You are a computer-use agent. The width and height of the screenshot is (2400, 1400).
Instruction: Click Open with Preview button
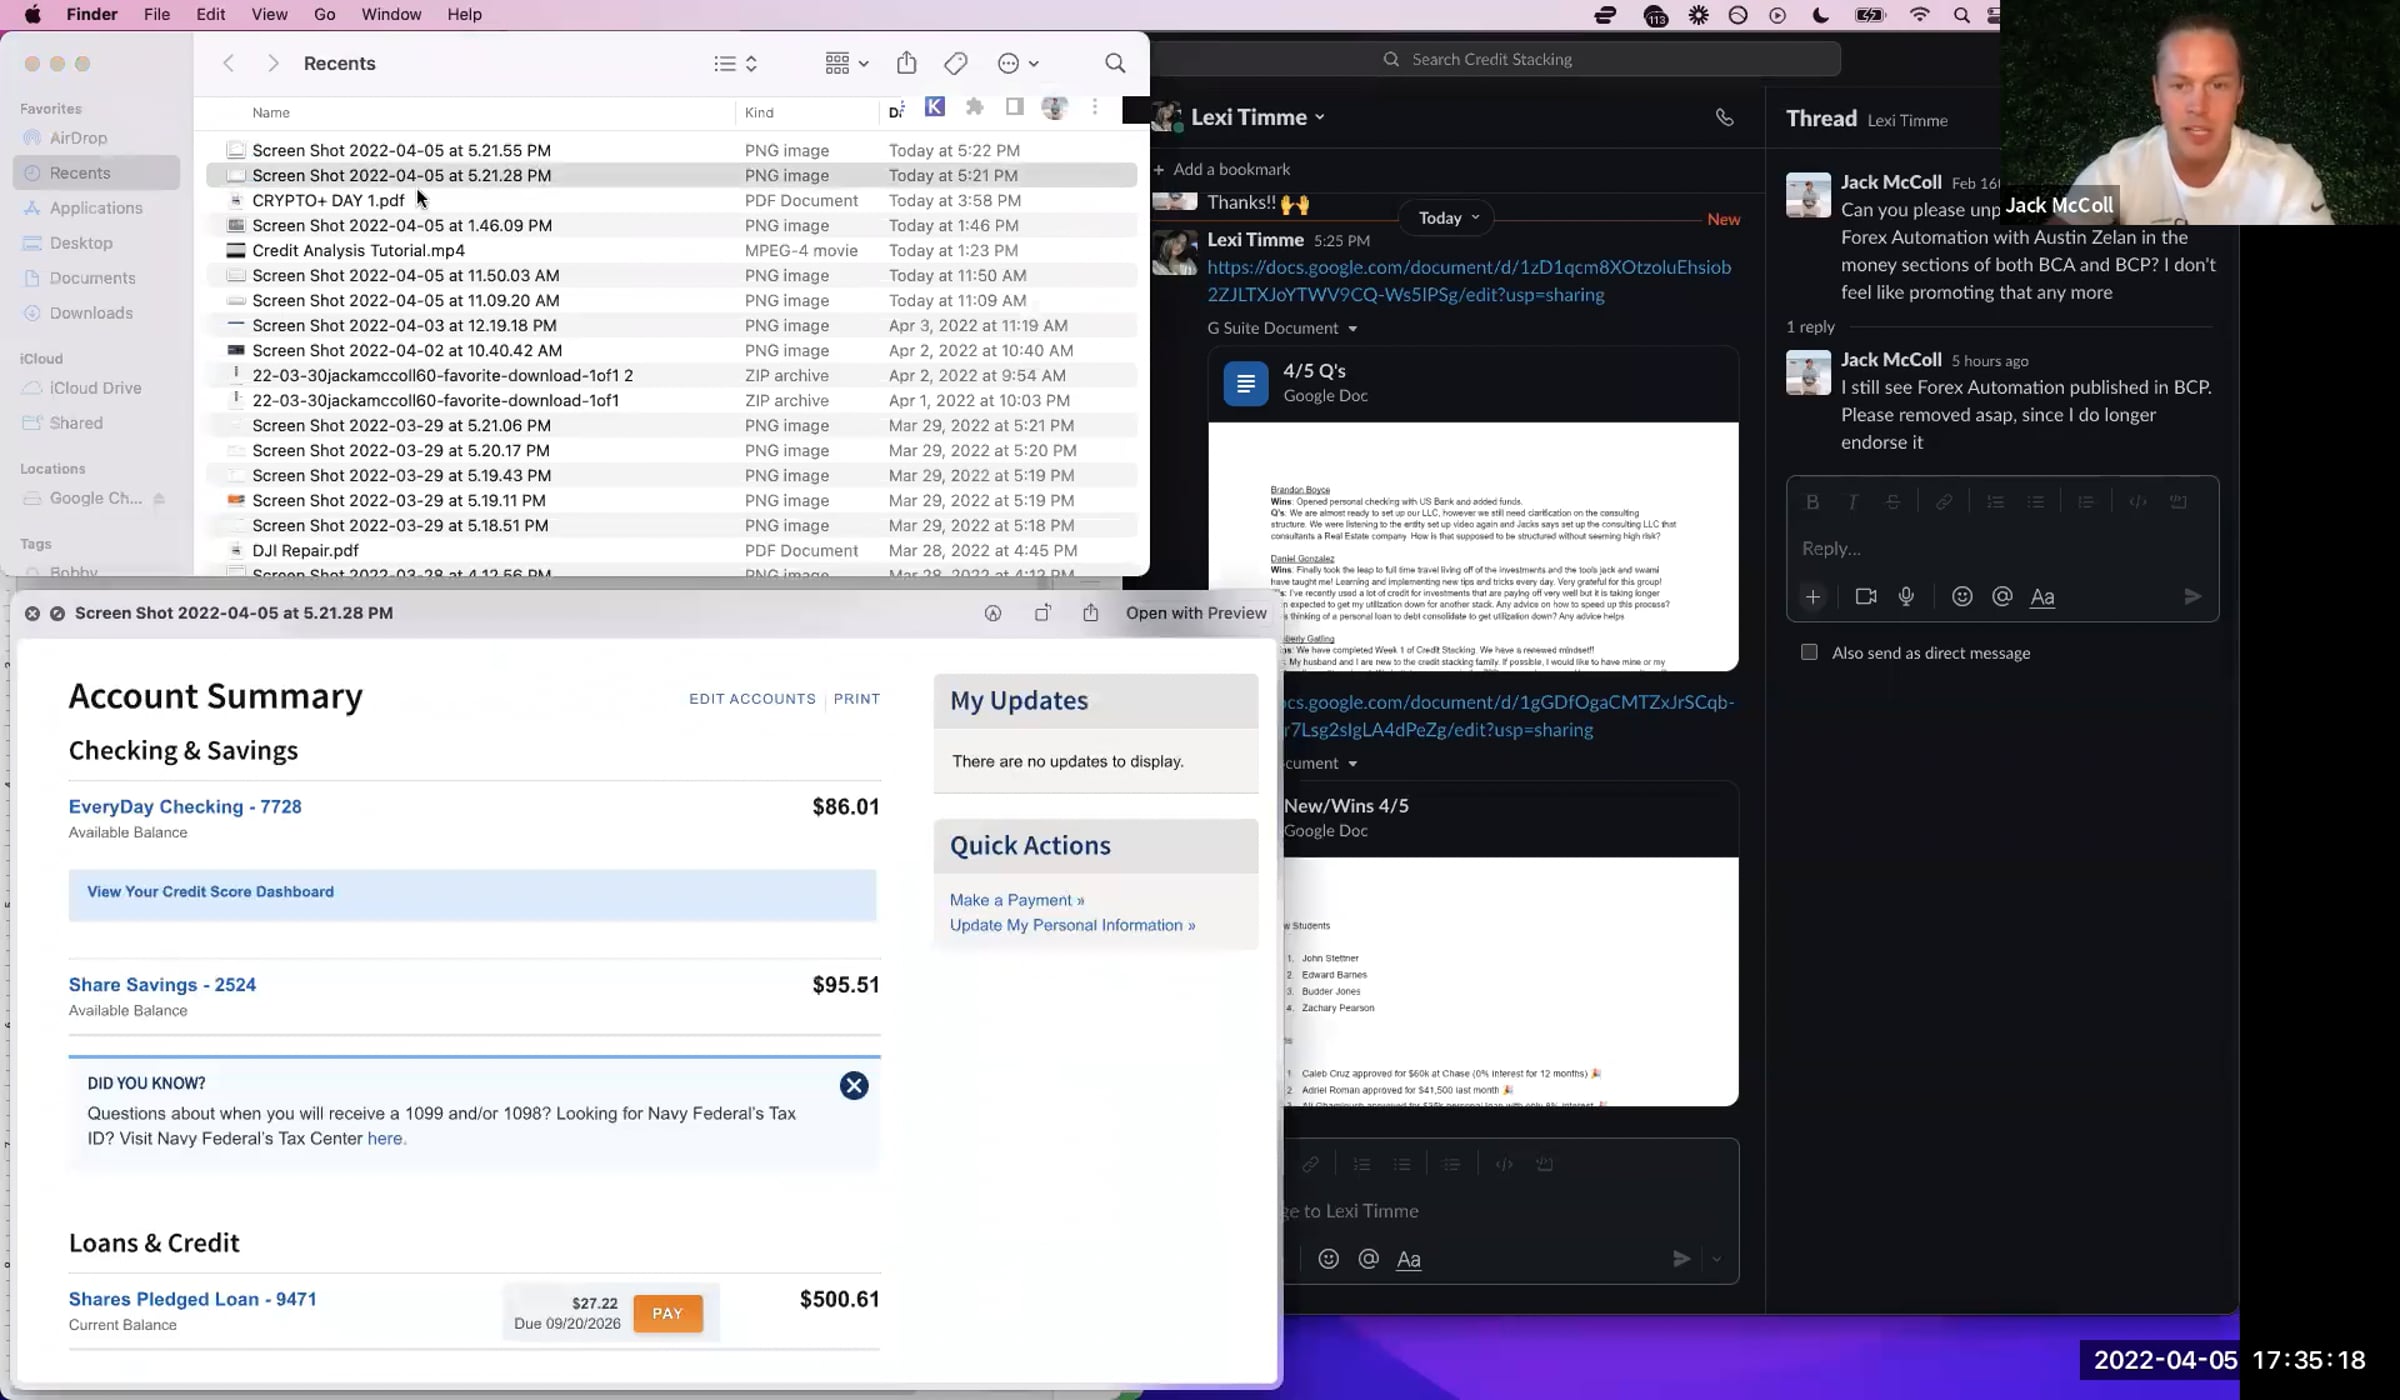coord(1196,614)
